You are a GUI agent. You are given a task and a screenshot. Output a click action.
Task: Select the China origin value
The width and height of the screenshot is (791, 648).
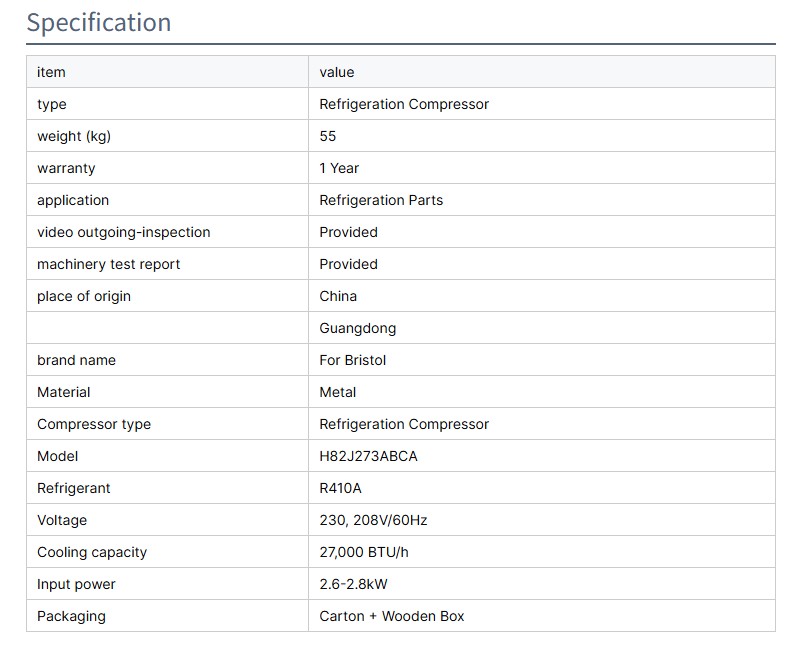pos(338,296)
